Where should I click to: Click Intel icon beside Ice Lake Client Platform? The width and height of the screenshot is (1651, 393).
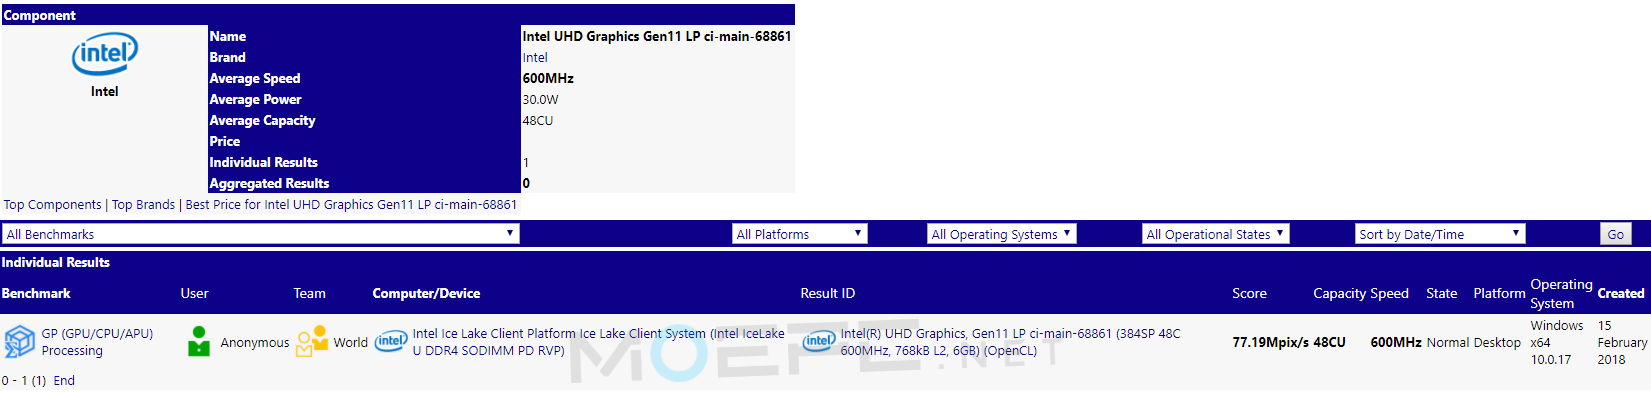pos(391,342)
